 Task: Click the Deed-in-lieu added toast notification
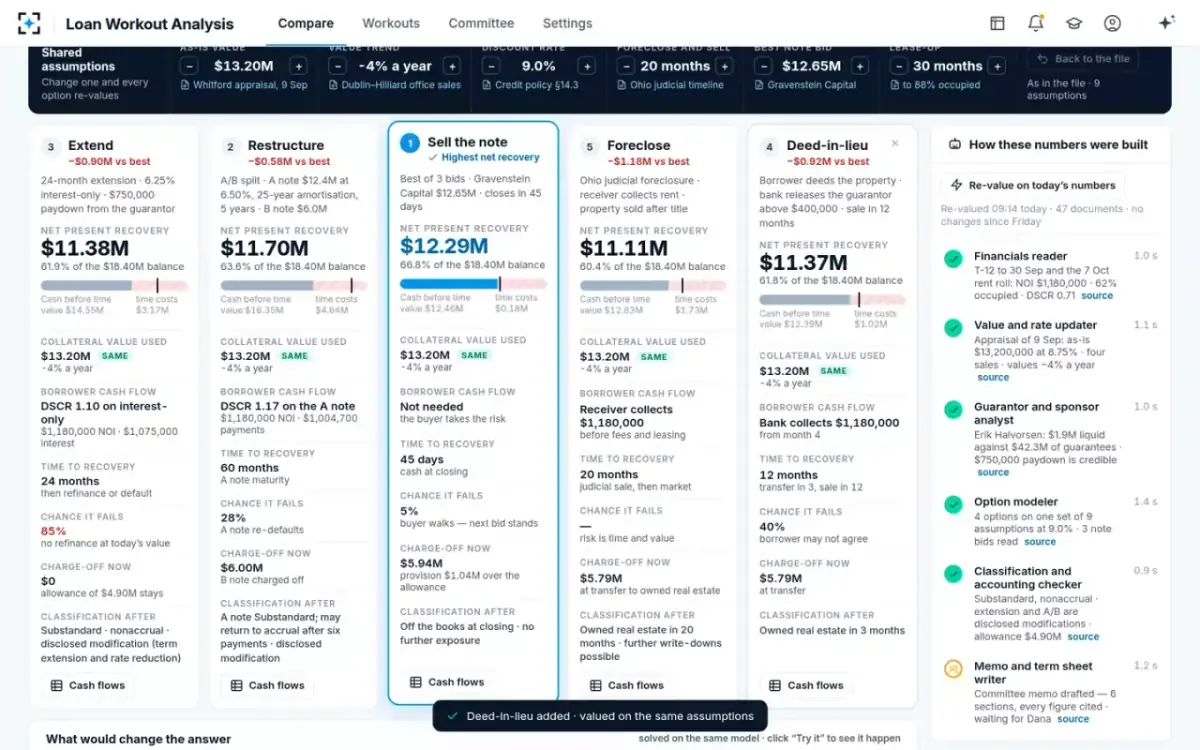[600, 716]
